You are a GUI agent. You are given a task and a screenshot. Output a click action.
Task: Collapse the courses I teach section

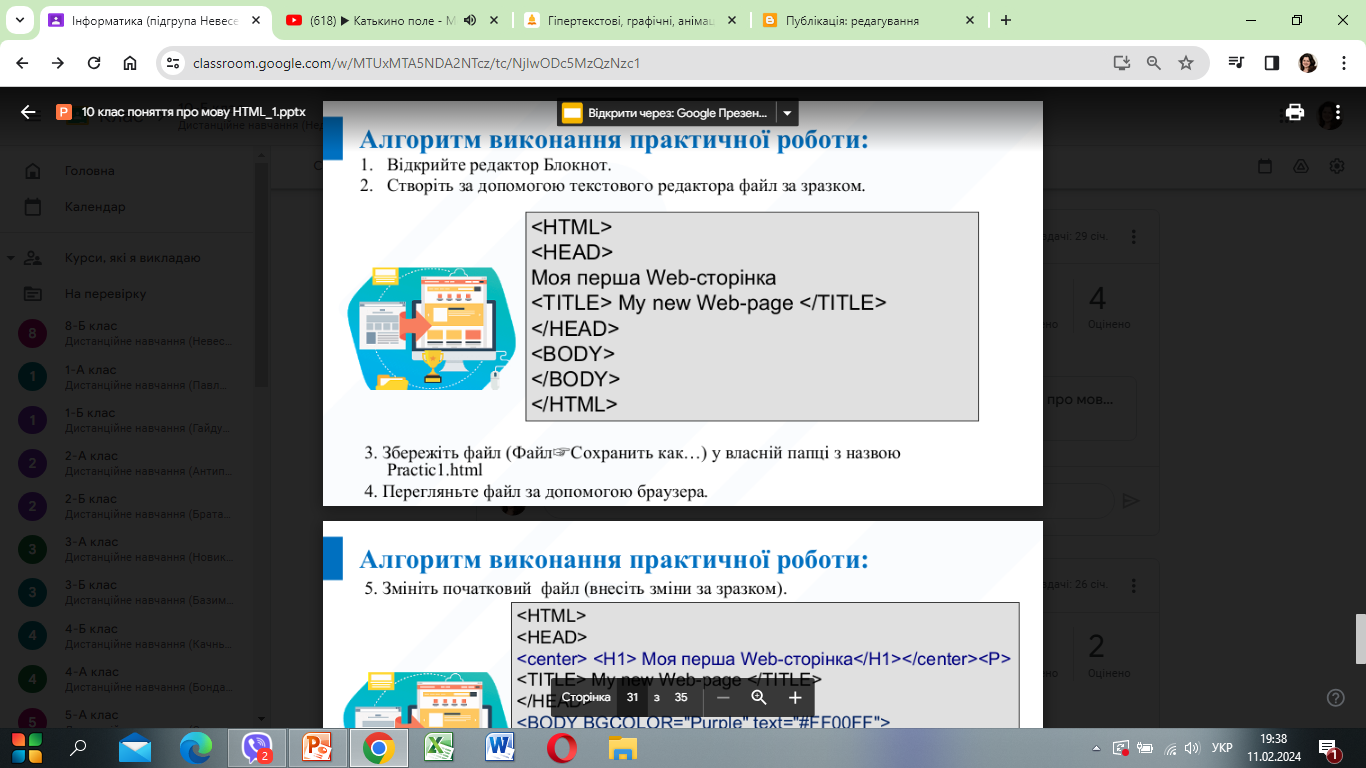click(10, 258)
